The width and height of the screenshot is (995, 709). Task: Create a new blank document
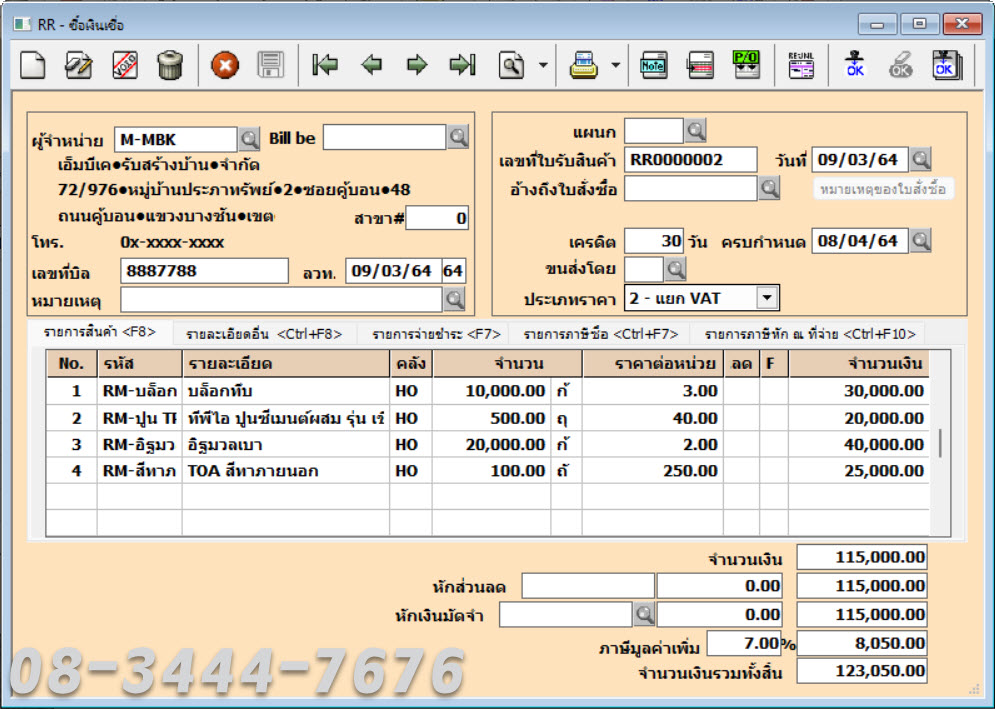coord(32,65)
